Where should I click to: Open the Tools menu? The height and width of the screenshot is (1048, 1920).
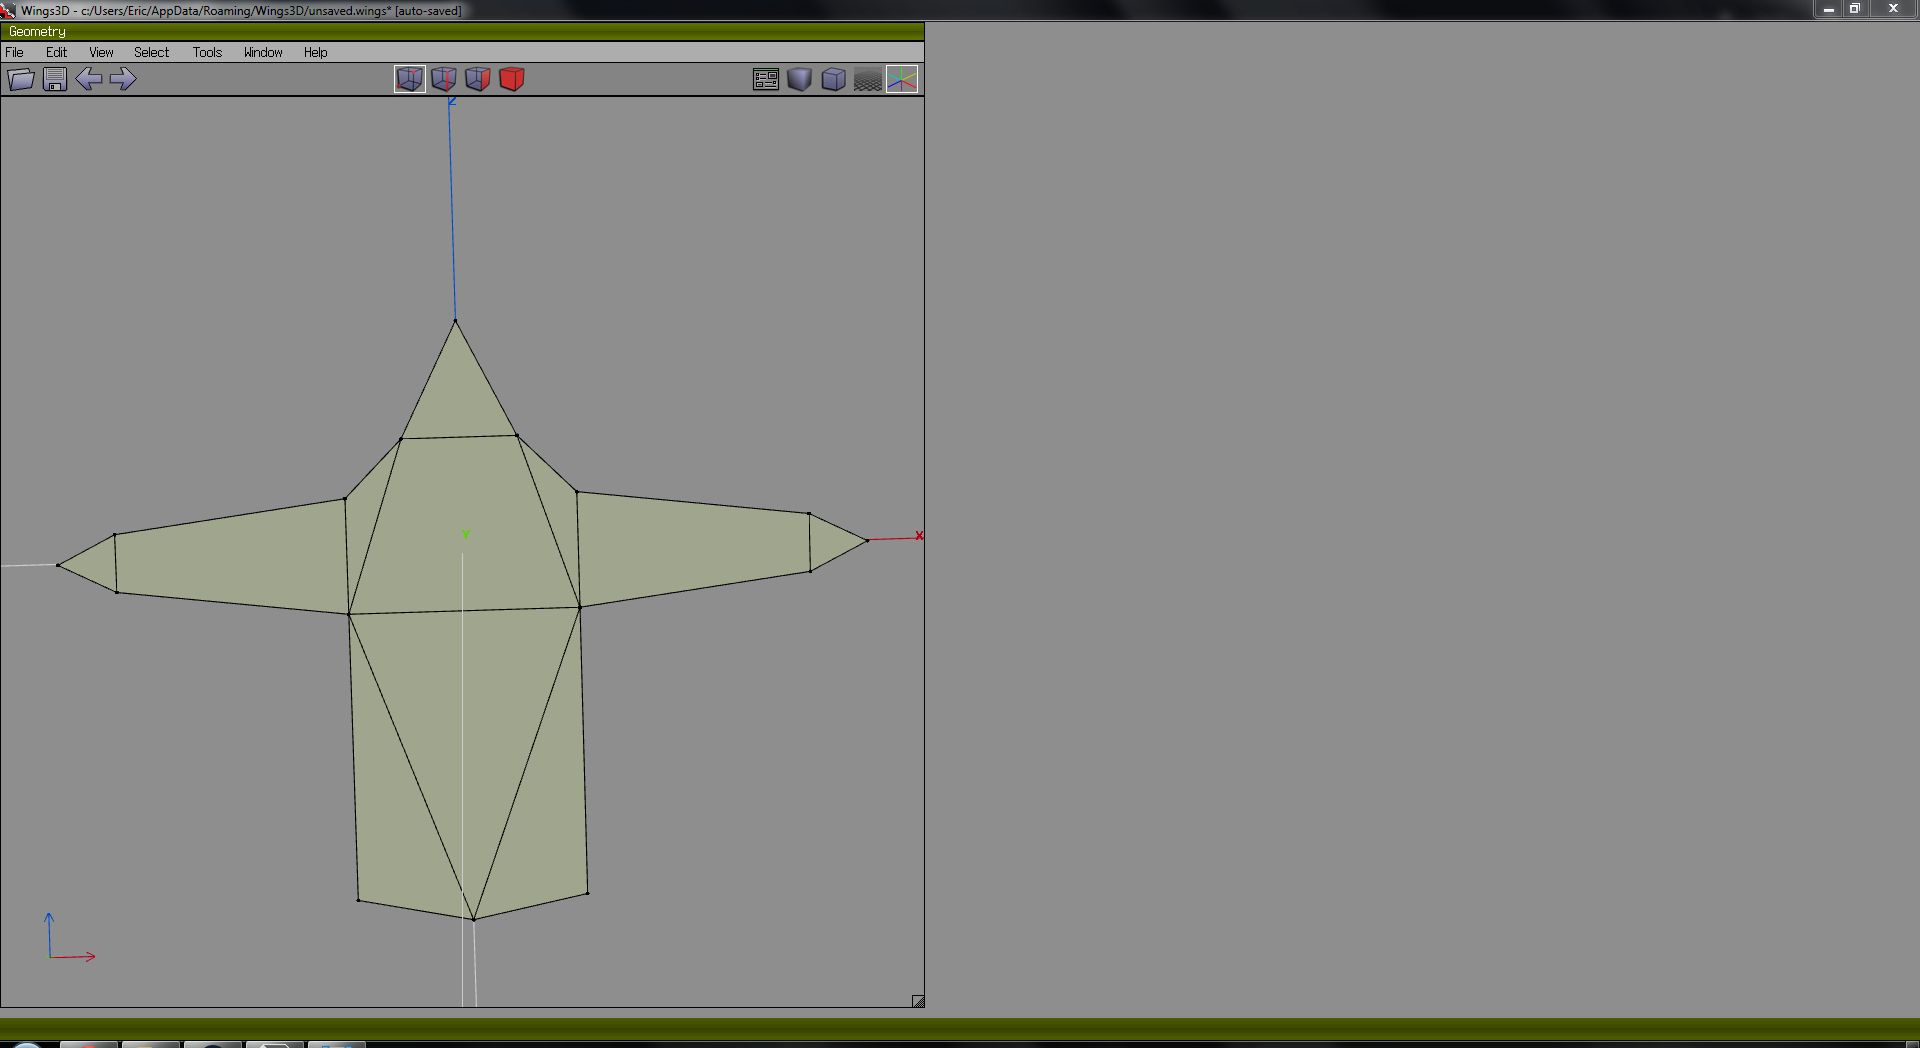point(208,52)
